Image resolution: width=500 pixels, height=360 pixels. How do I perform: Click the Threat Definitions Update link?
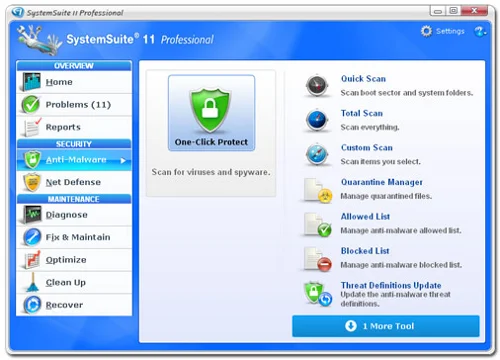391,285
